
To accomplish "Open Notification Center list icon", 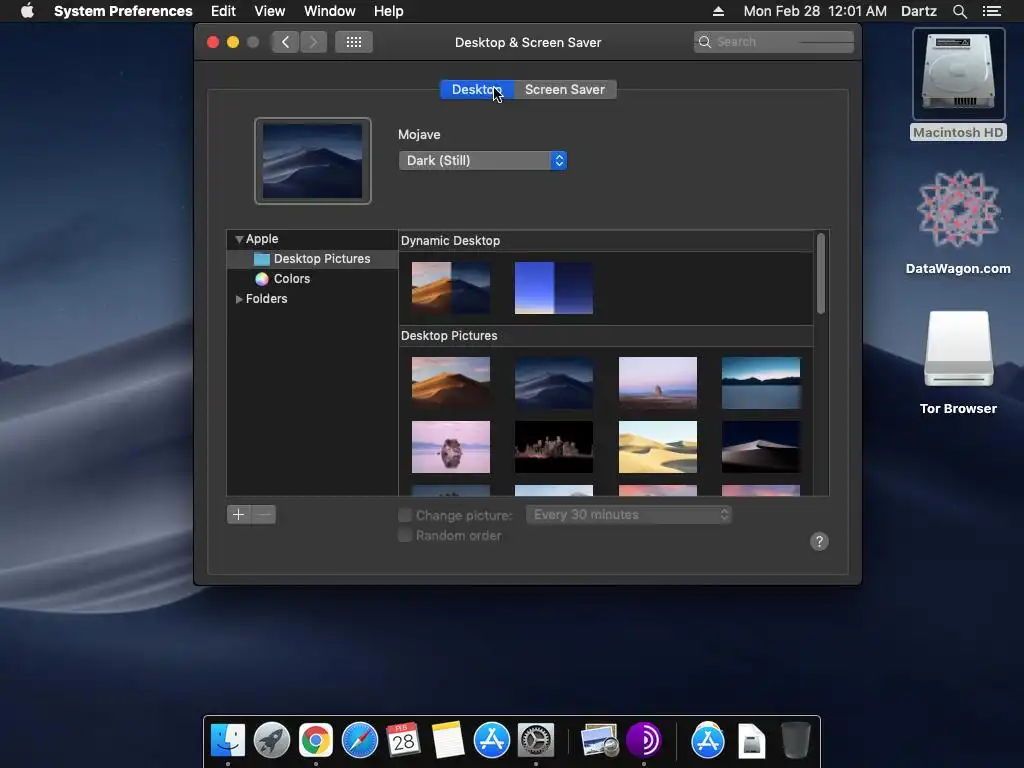I will point(991,11).
